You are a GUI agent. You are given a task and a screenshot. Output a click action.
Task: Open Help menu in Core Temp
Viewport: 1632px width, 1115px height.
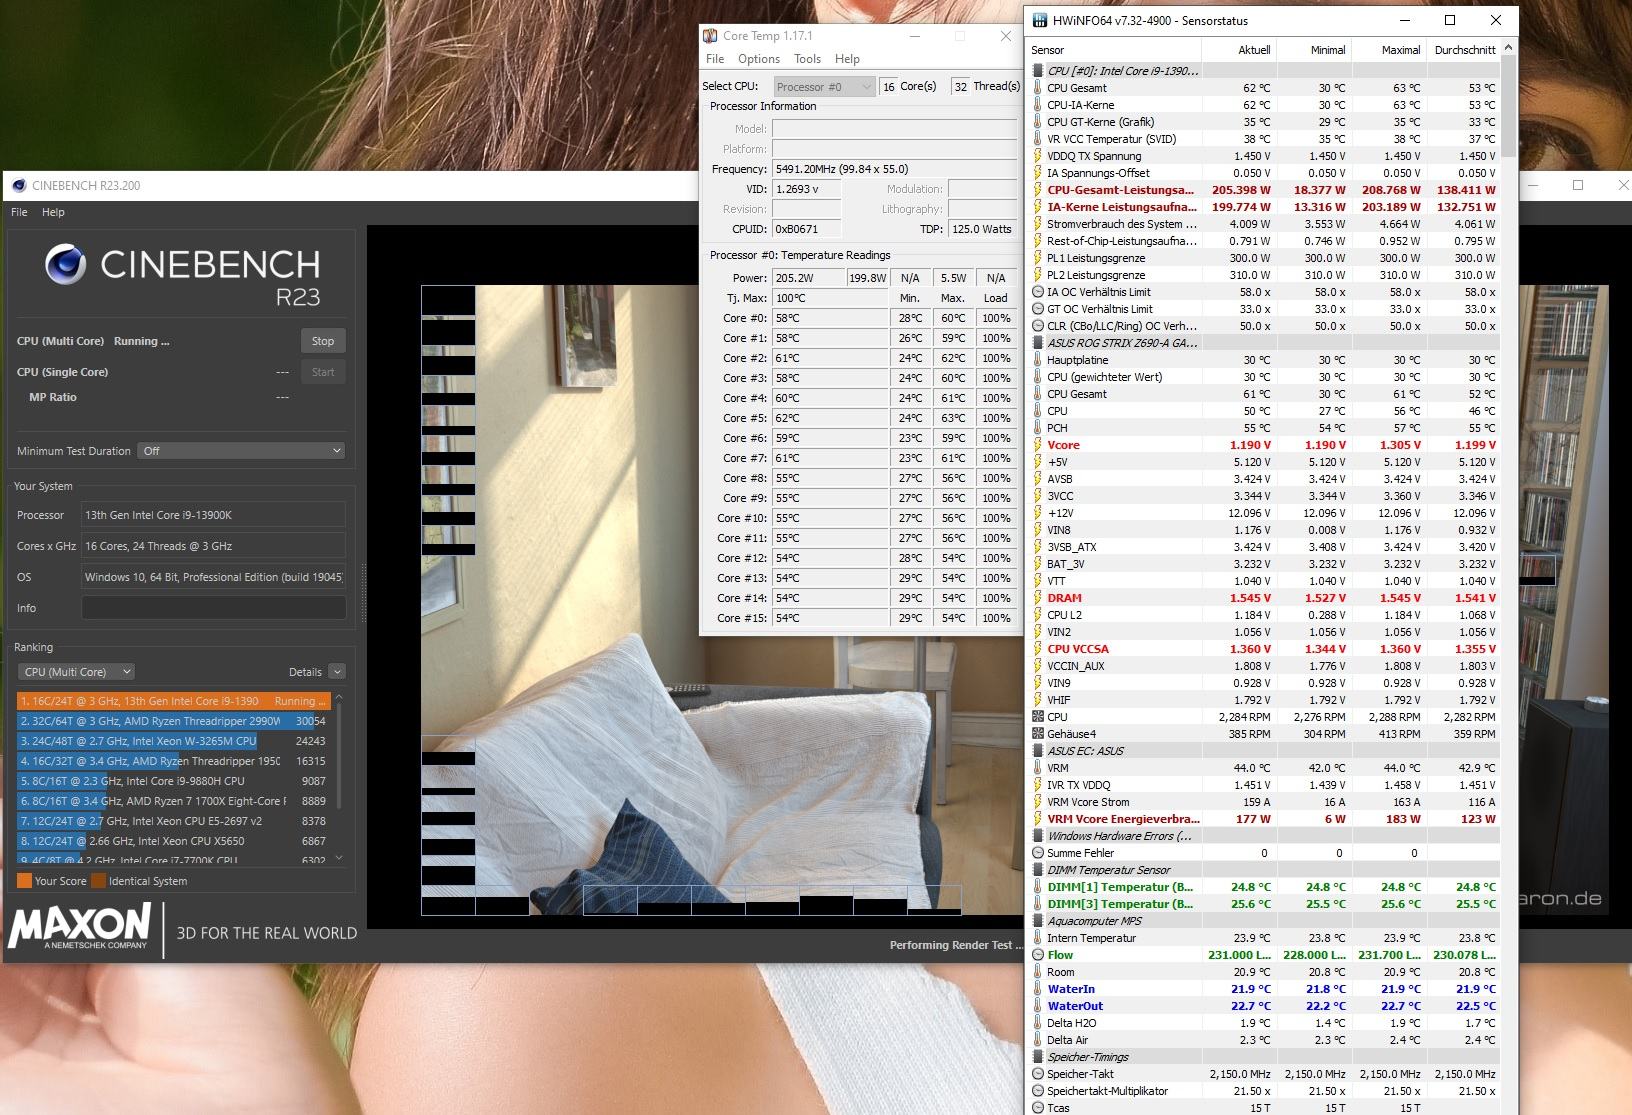click(847, 59)
